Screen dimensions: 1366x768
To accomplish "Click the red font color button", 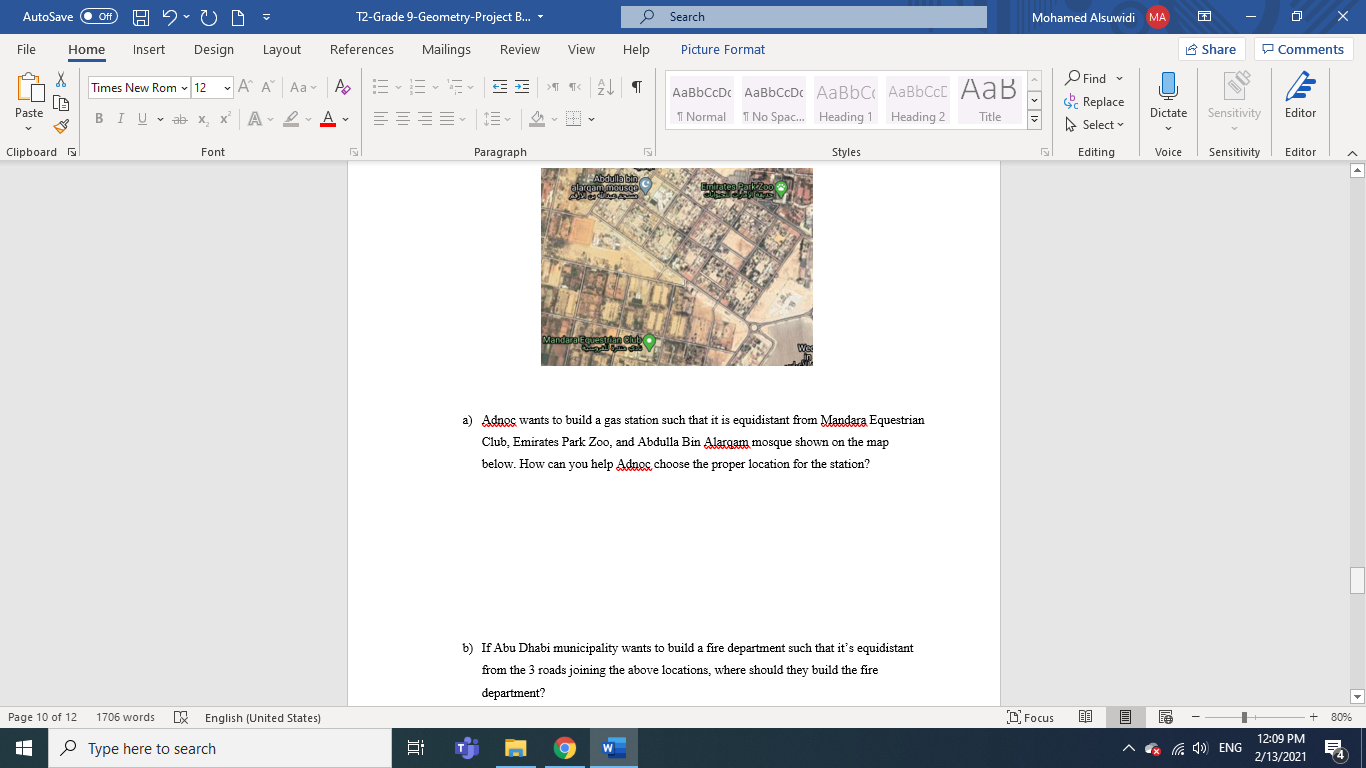I will (328, 119).
